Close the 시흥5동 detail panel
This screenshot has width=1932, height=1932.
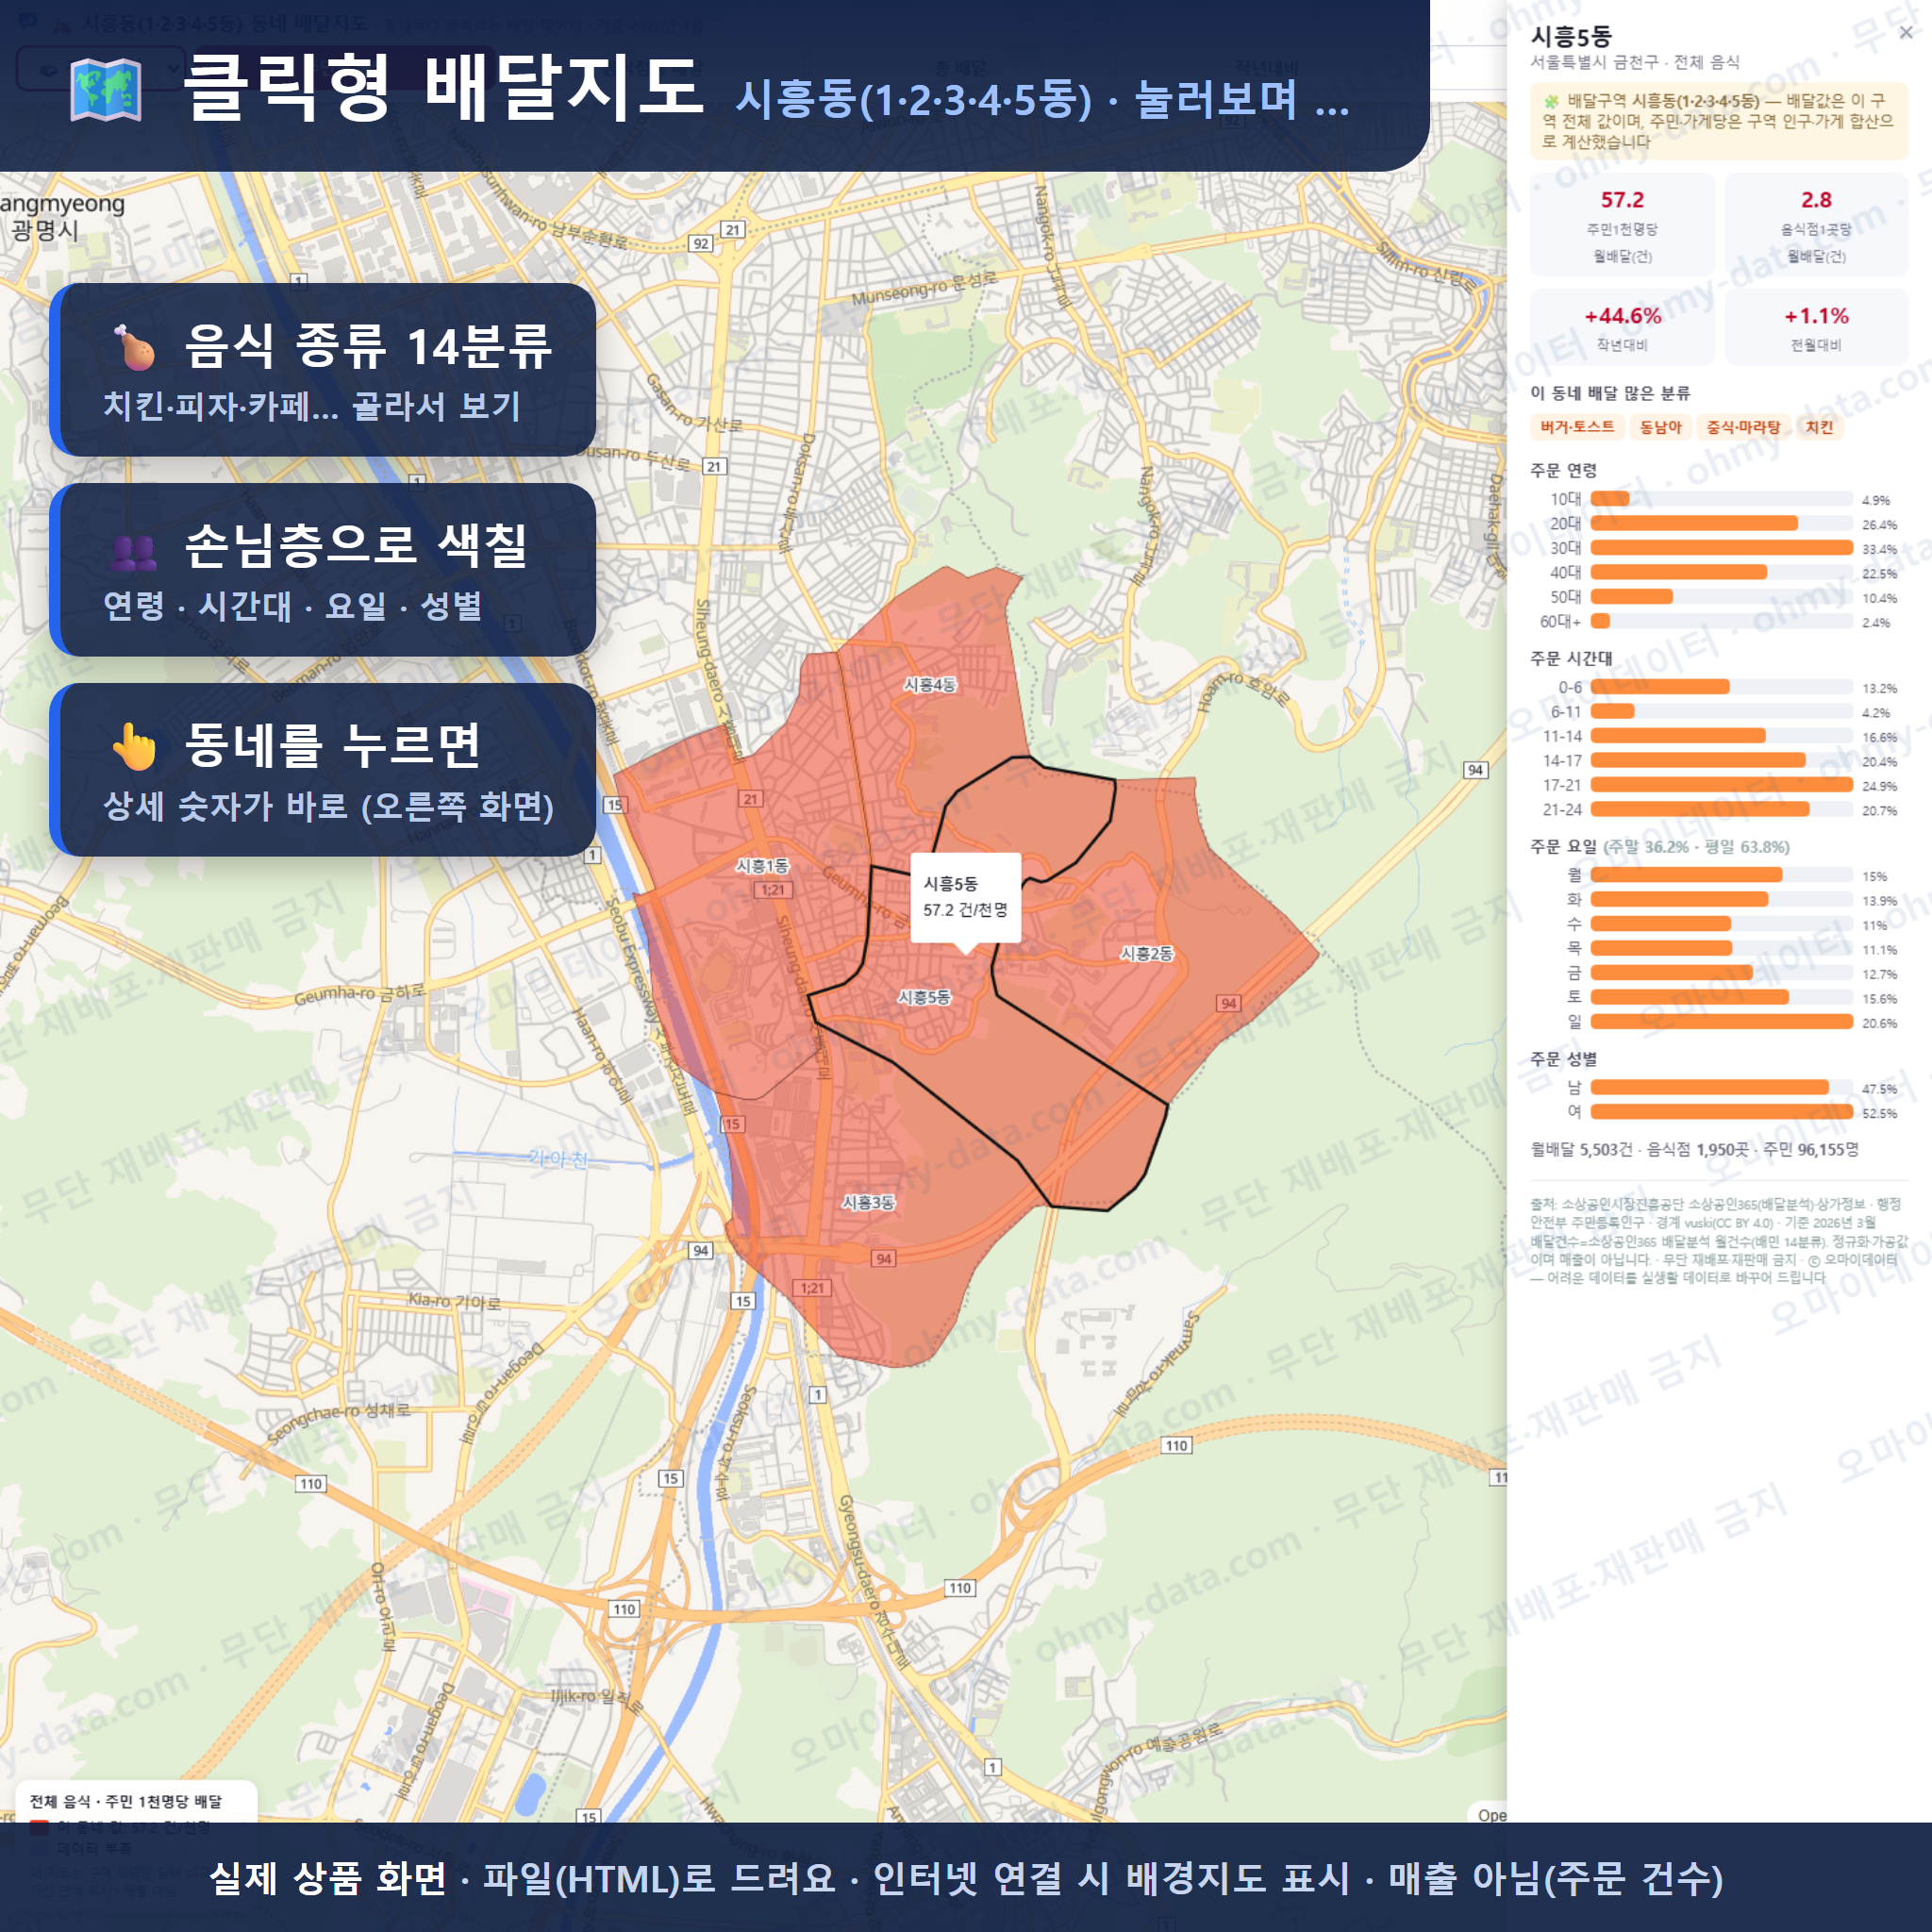tap(1905, 33)
